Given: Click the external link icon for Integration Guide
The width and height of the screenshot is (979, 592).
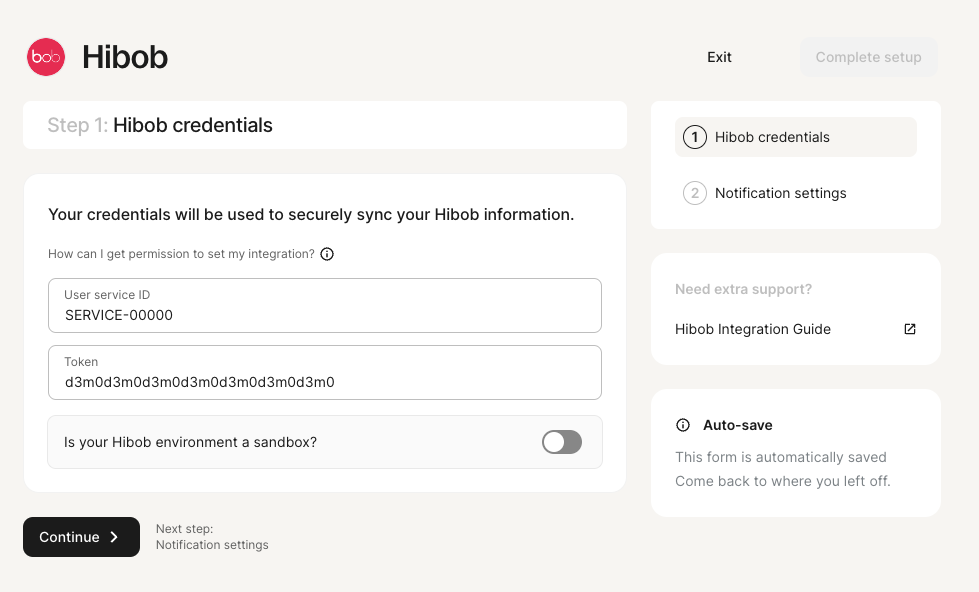Looking at the screenshot, I should 910,329.
